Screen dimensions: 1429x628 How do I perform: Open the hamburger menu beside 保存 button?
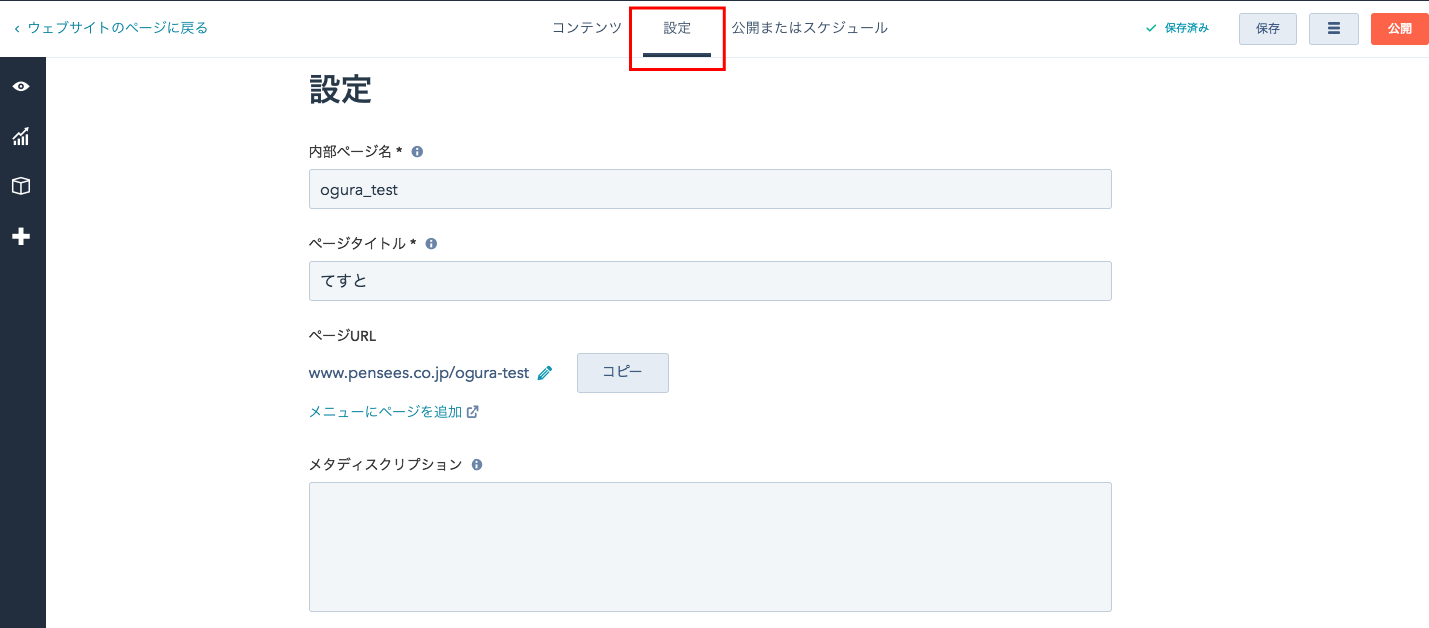click(x=1333, y=28)
